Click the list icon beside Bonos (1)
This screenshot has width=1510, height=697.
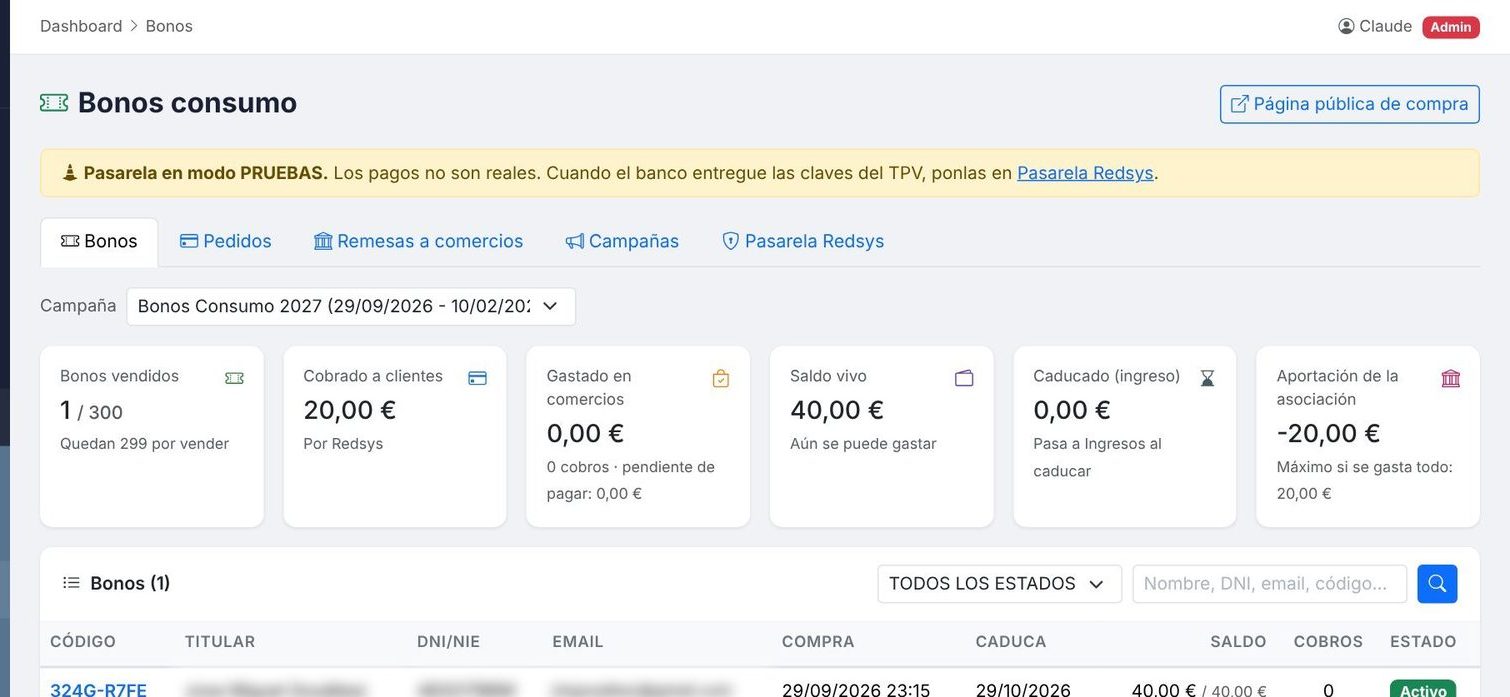[x=71, y=583]
